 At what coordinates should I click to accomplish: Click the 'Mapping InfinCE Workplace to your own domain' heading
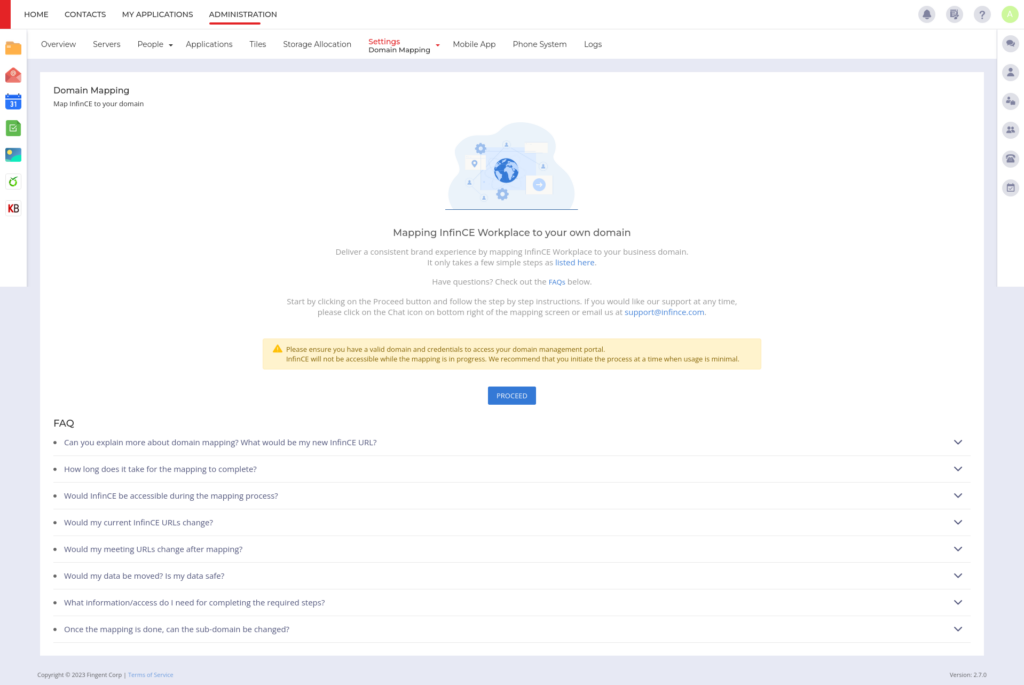coord(511,232)
